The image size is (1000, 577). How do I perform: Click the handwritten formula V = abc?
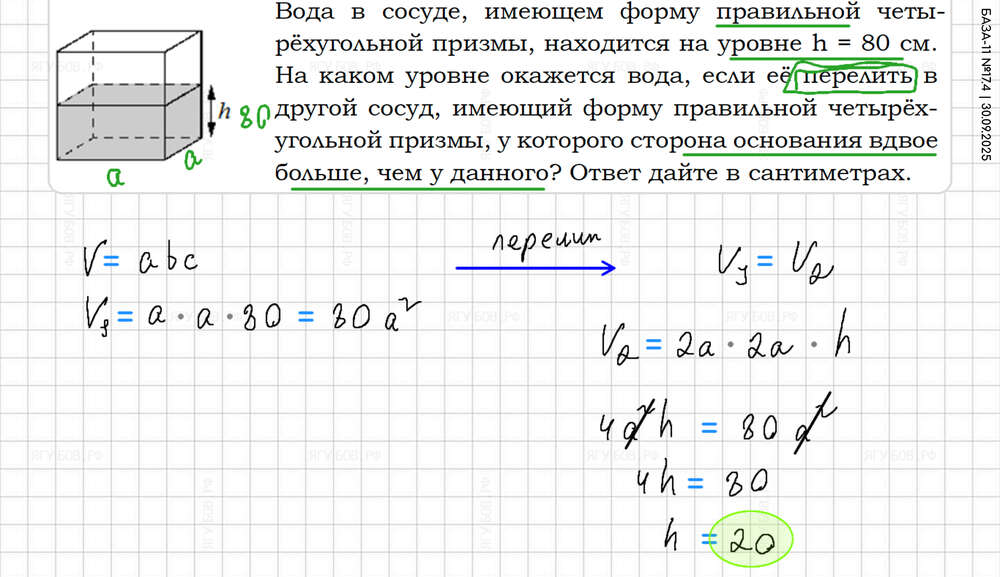140,261
